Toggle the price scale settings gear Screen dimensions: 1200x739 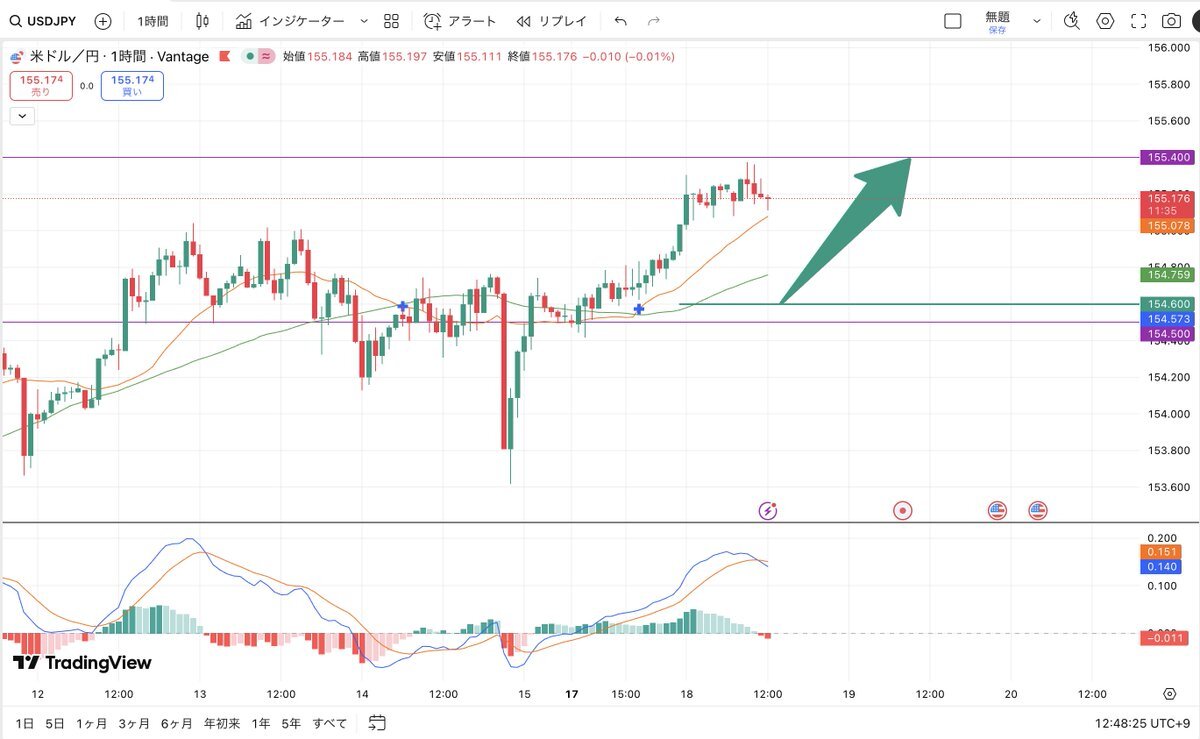[1169, 694]
